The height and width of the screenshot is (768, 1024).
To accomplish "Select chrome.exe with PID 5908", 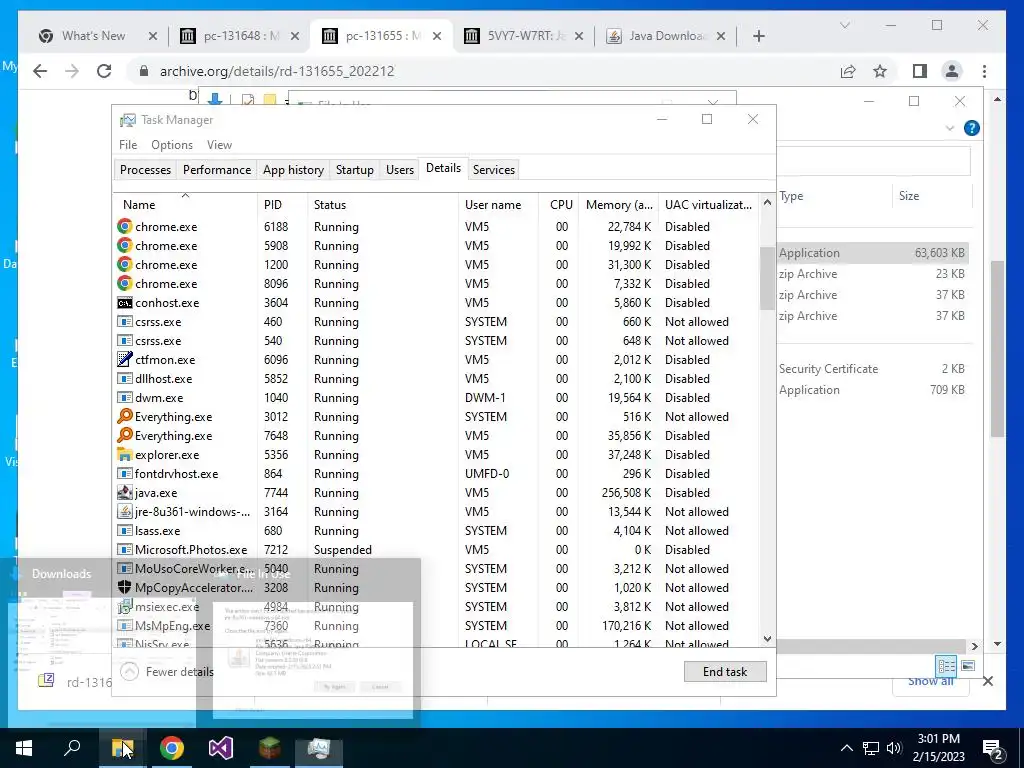I will 436,246.
